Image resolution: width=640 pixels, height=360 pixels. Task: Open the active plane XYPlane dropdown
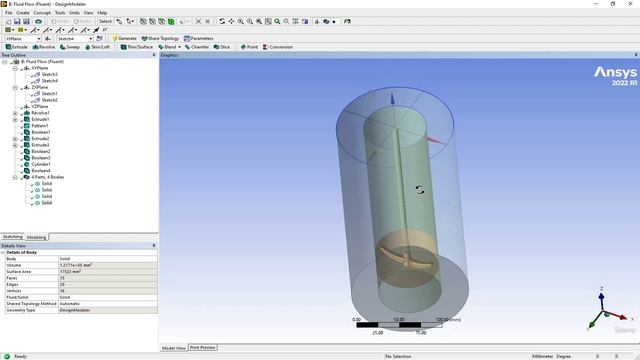point(39,38)
